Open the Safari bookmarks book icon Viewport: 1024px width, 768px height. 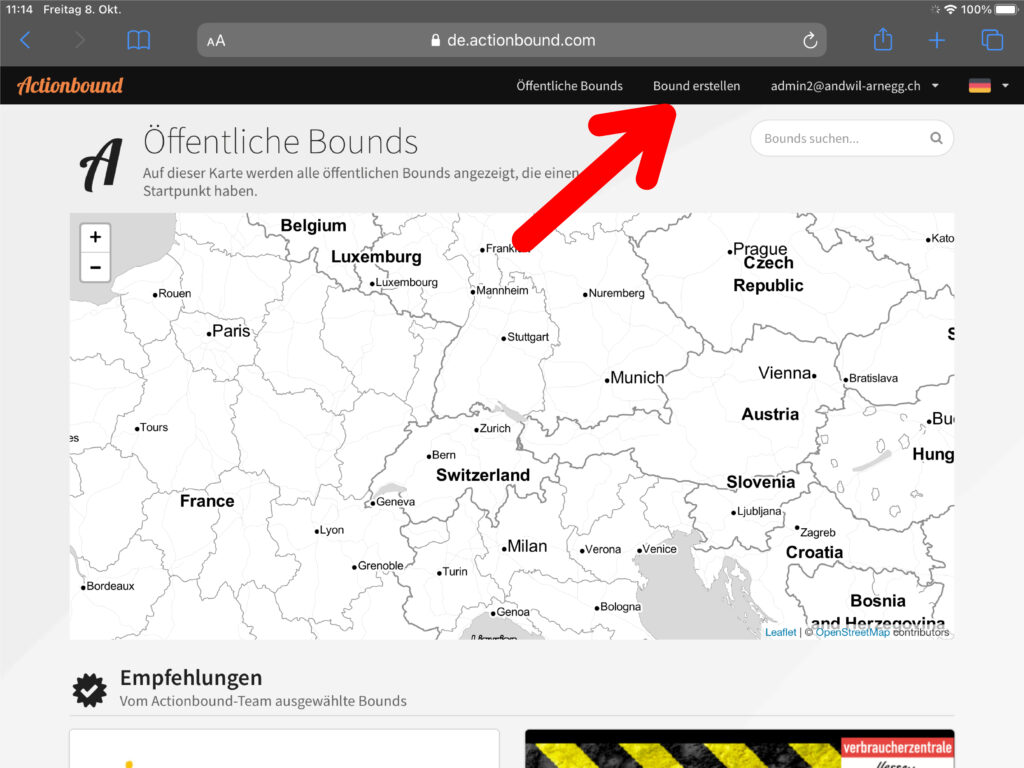[x=139, y=40]
